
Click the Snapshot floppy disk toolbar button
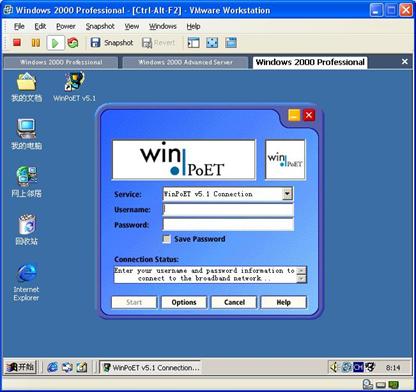[112, 43]
